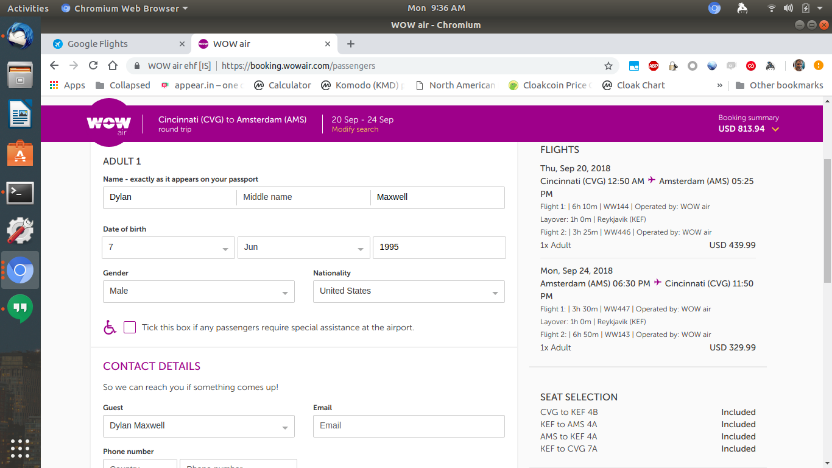Open the Chromium user profile avatar
832x468 pixels.
pos(799,65)
